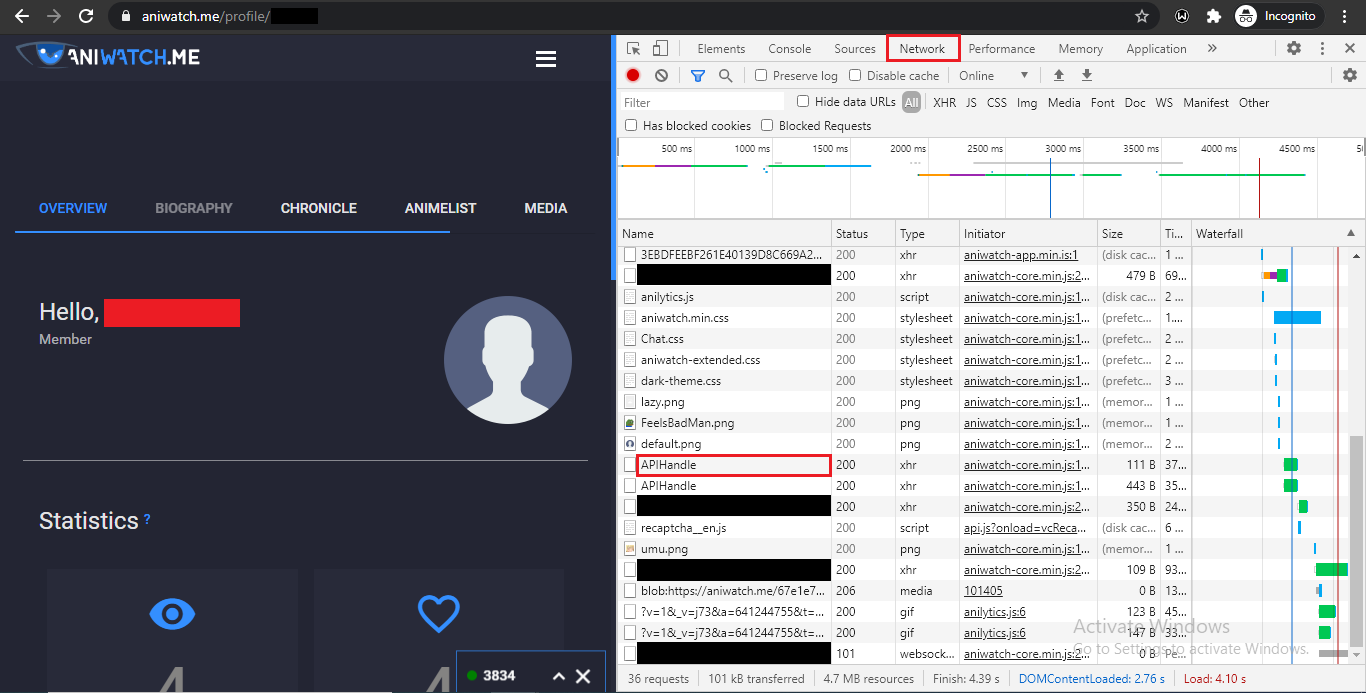Enable the Preserve log checkbox
This screenshot has height=693, width=1366.
pos(761,75)
